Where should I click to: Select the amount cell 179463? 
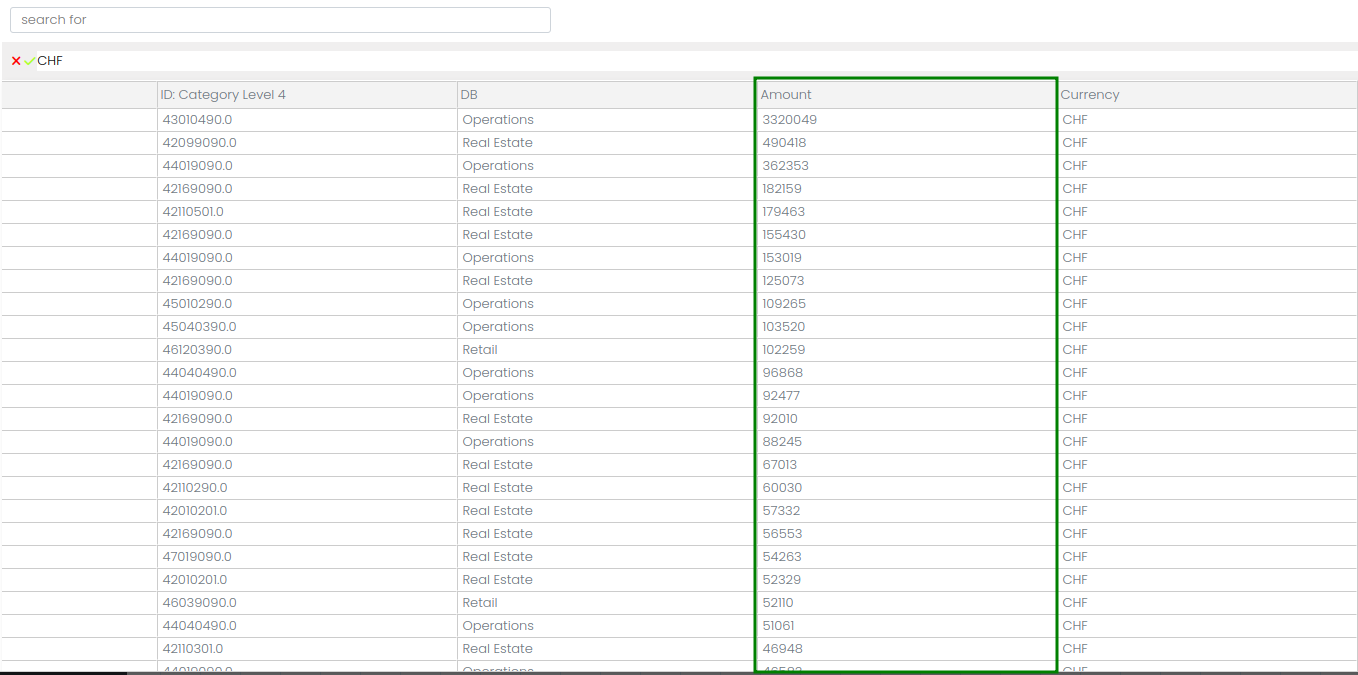[783, 212]
